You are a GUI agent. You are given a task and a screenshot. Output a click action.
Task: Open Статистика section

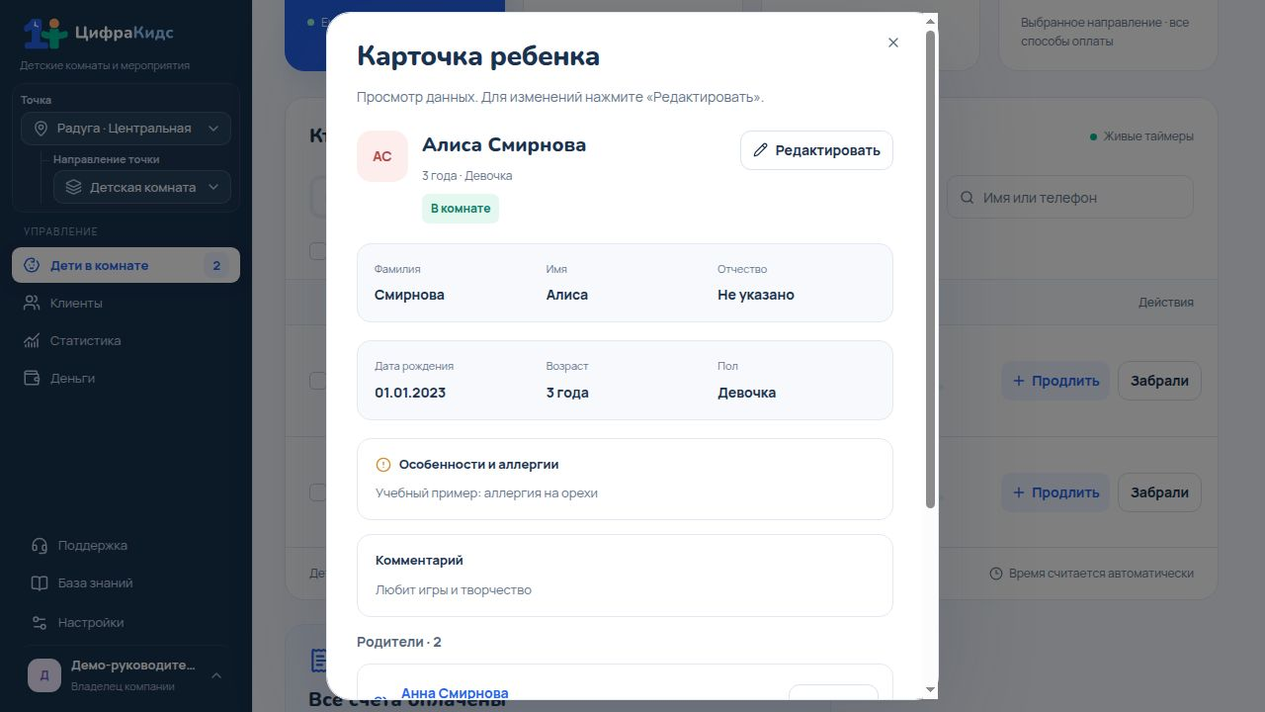pos(126,341)
